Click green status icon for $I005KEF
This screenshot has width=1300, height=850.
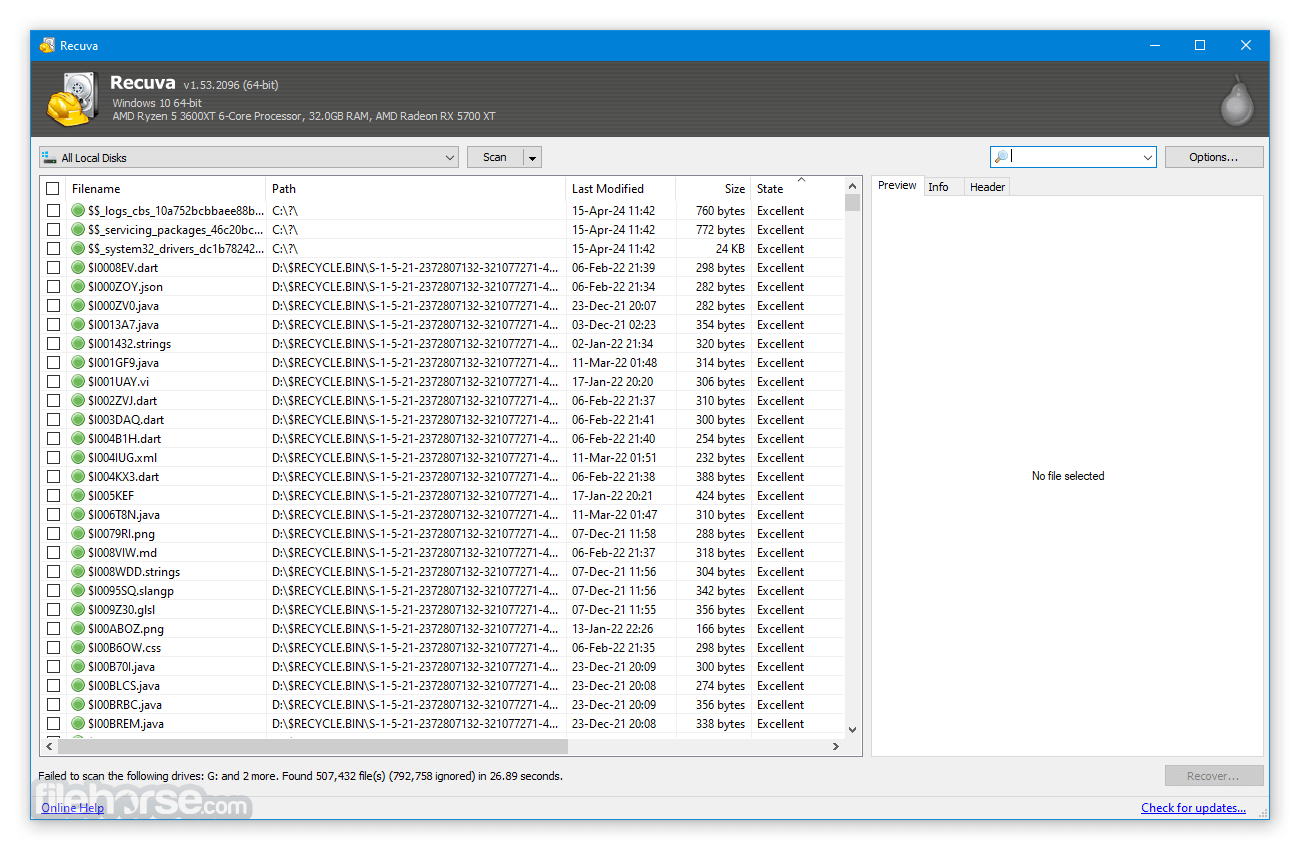coord(79,496)
